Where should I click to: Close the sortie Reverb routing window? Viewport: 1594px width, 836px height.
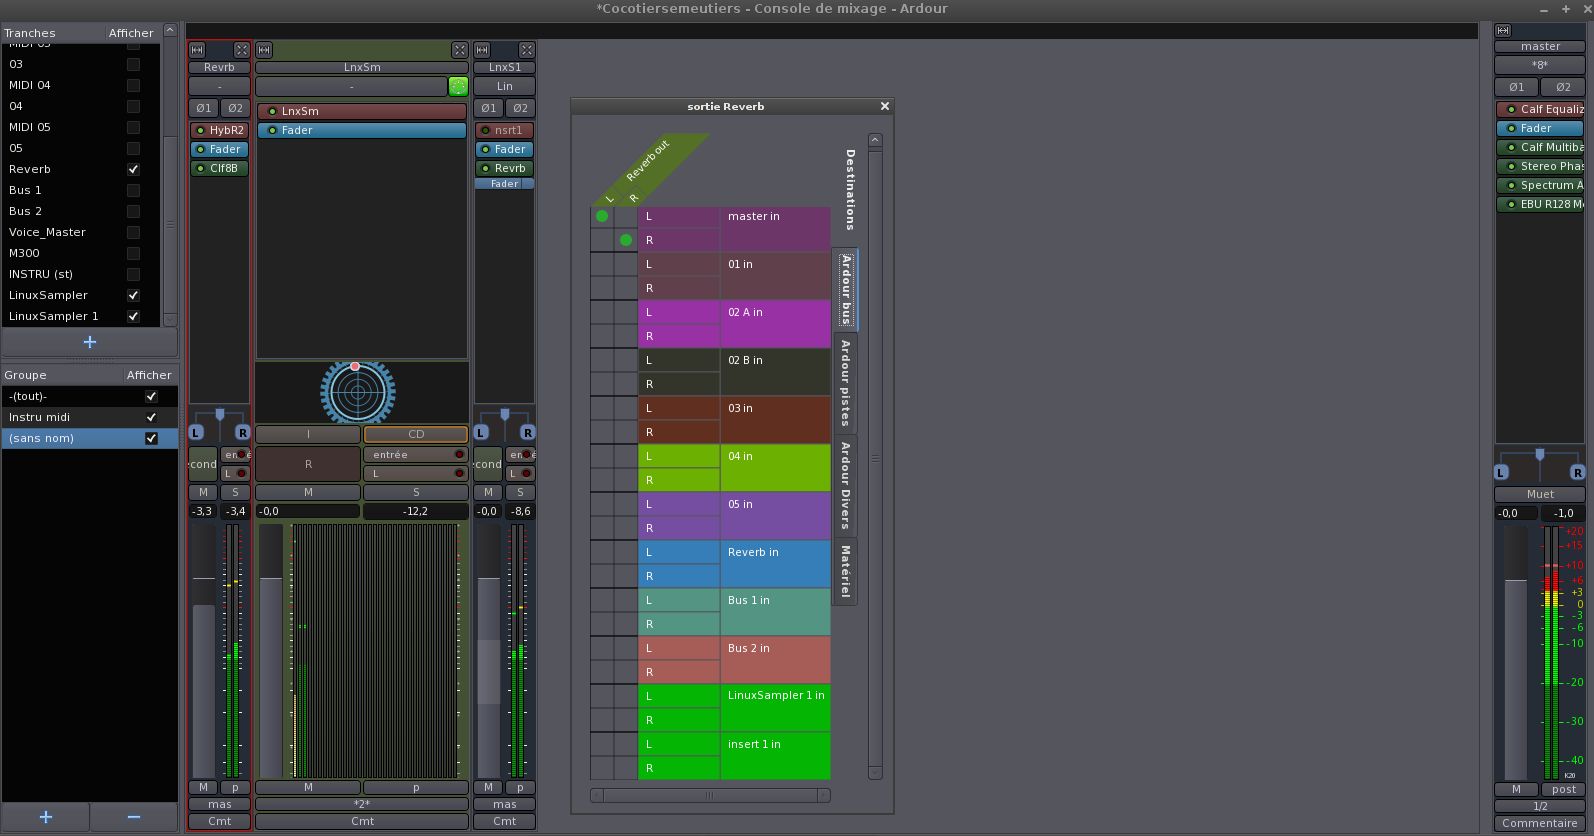point(884,106)
